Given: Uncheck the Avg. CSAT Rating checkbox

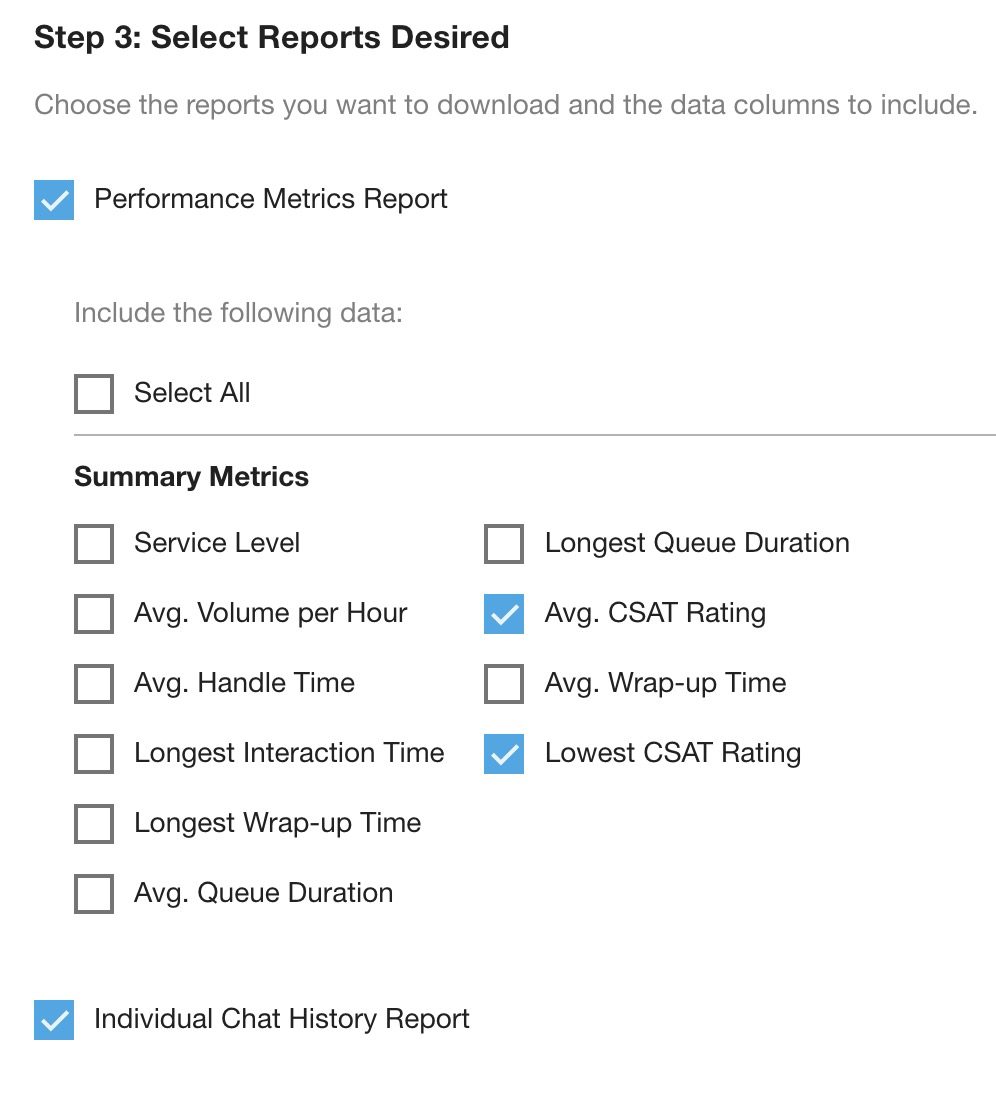Looking at the screenshot, I should [x=504, y=614].
